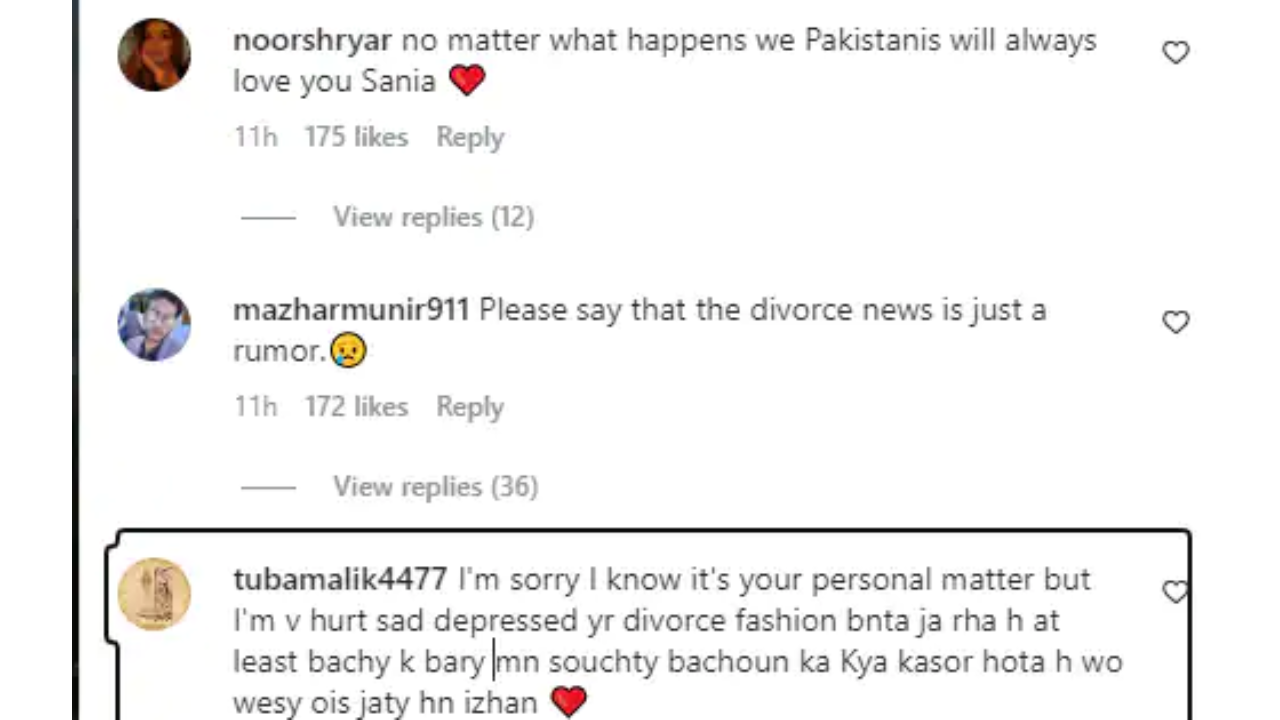Visit the tubamalik4477 username link
Screen dimensions: 1280x720
(340, 580)
